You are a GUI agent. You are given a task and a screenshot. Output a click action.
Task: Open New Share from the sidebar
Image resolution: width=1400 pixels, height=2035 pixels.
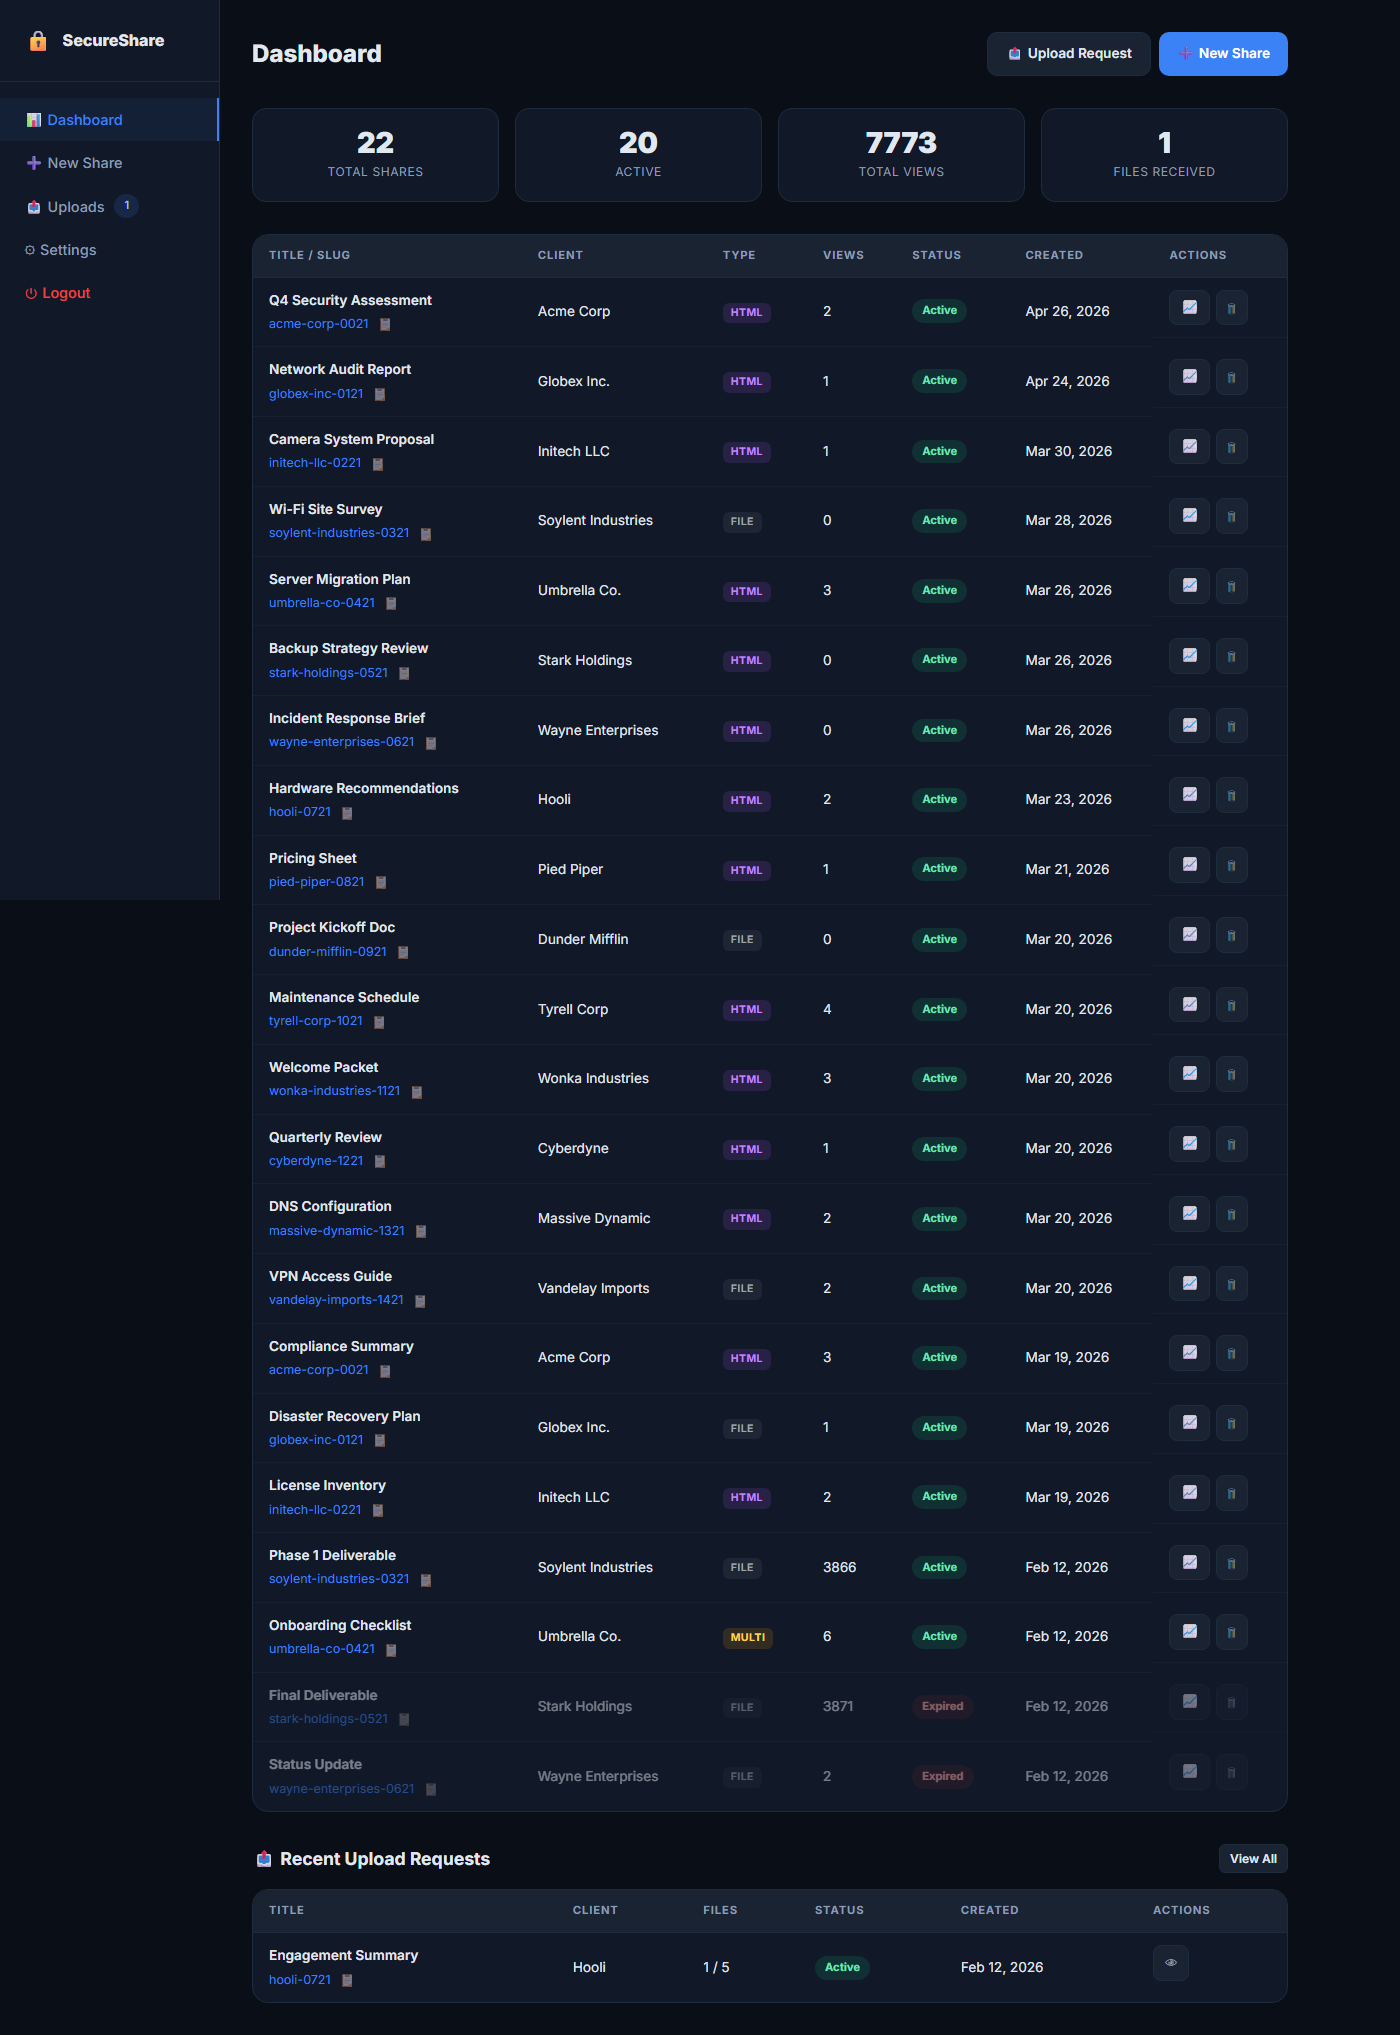click(108, 163)
